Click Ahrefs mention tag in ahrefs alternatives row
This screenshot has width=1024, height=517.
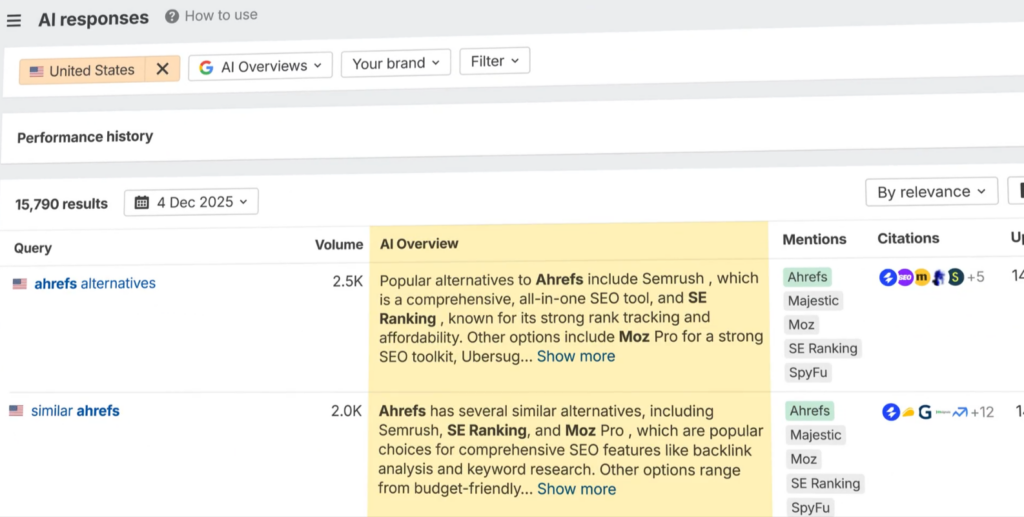coord(807,277)
